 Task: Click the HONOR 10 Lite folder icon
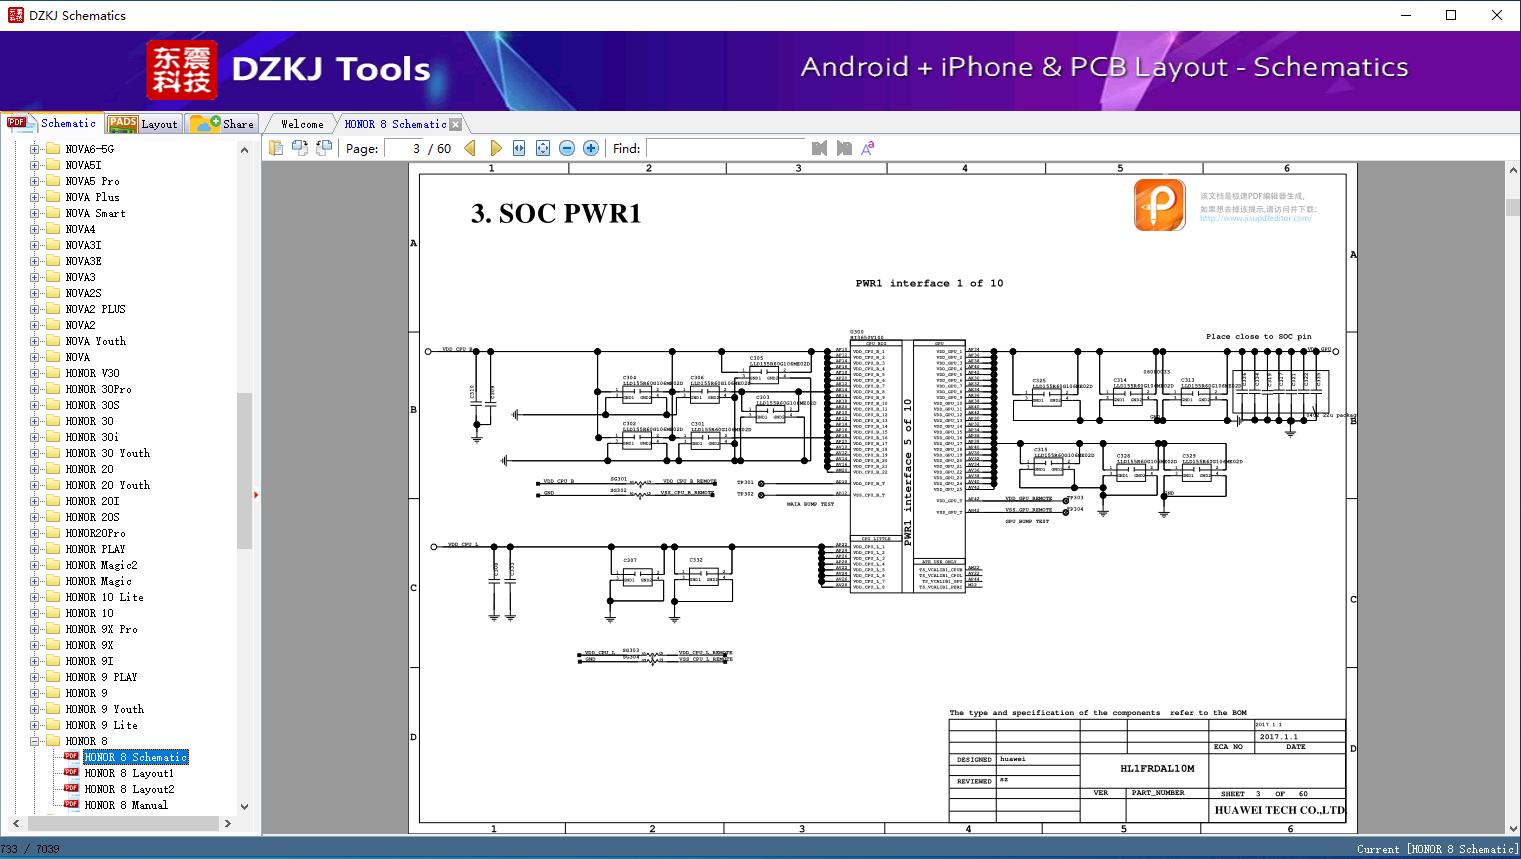[53, 597]
